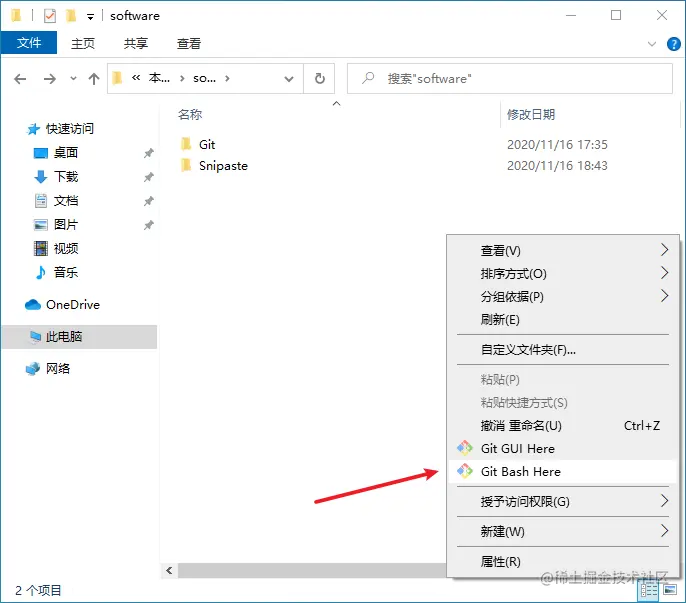Click the Forward navigation arrow
This screenshot has height=603, width=686.
(49, 79)
